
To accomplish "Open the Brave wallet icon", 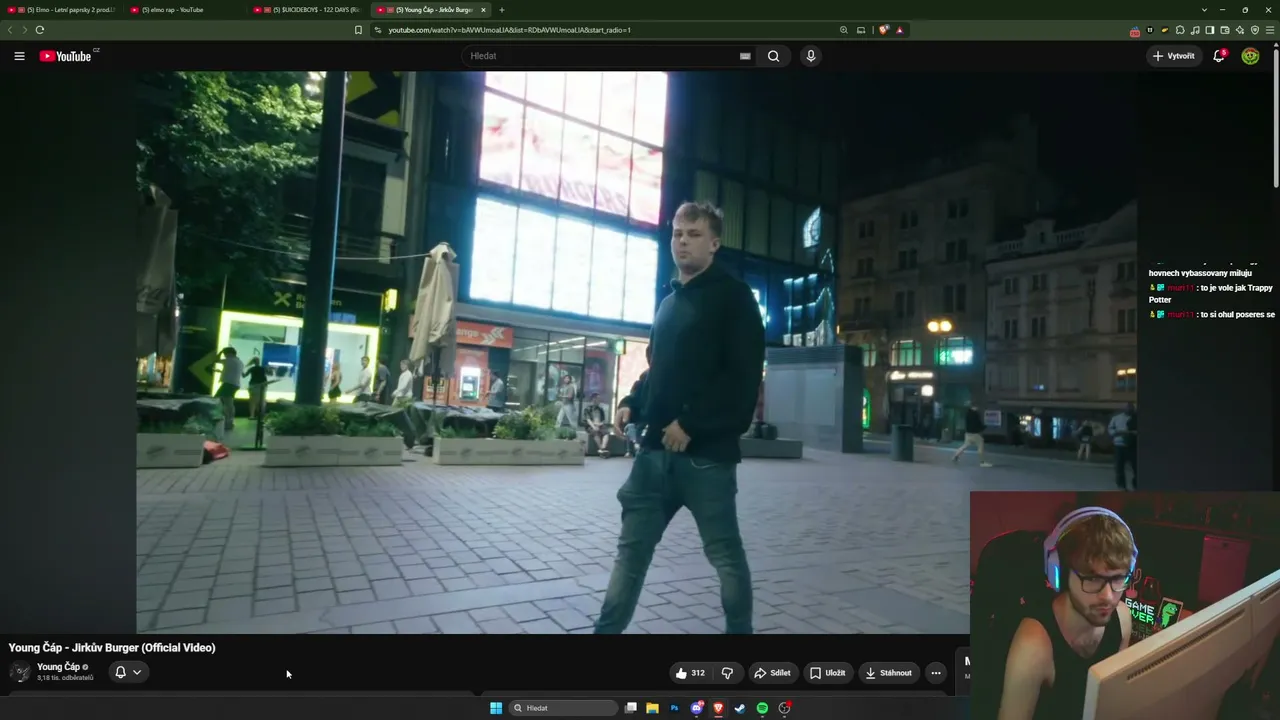I will coord(1225,30).
